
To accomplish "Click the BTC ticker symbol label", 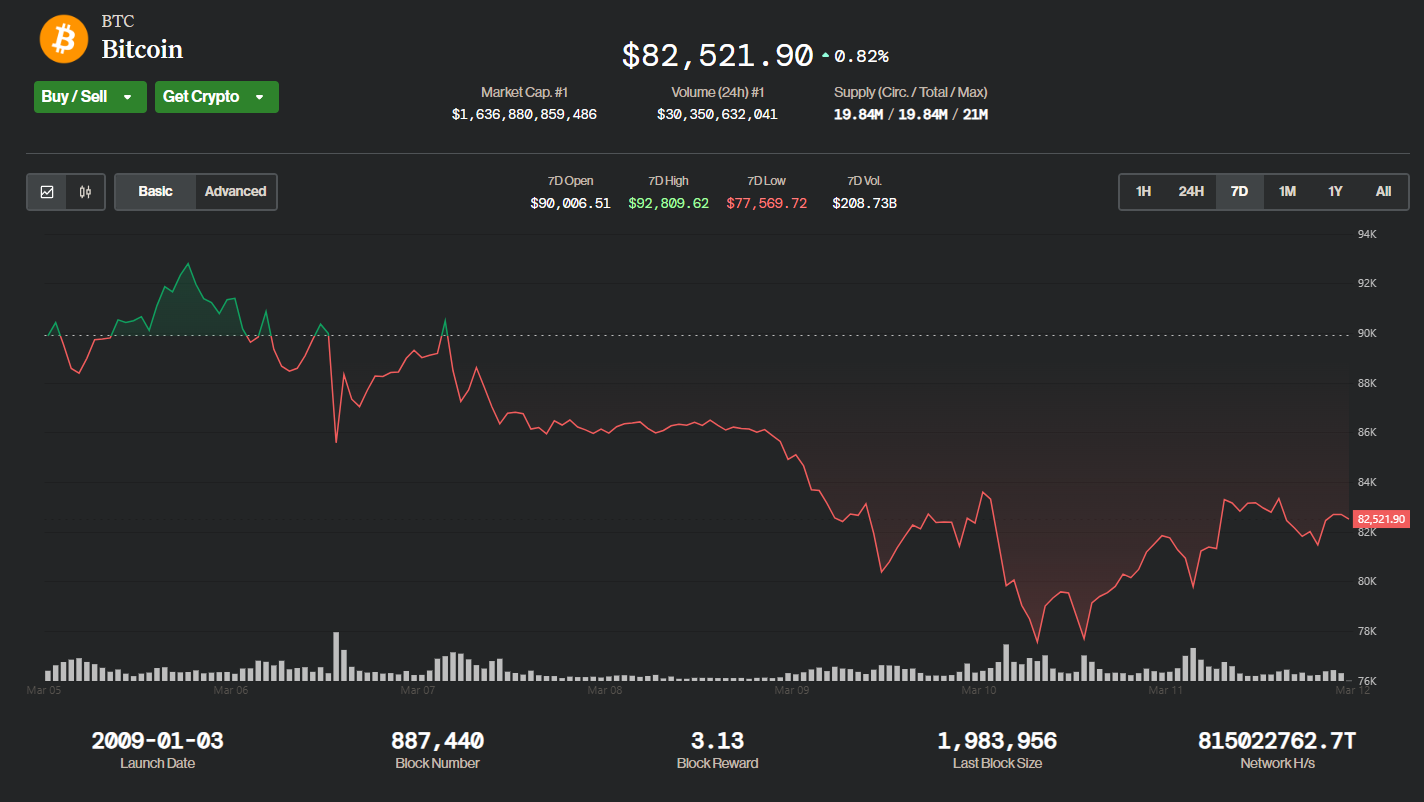I will coord(118,21).
